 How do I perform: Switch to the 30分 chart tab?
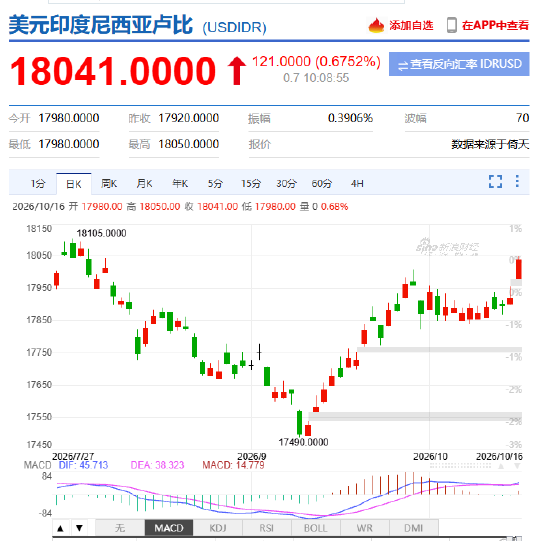click(286, 183)
